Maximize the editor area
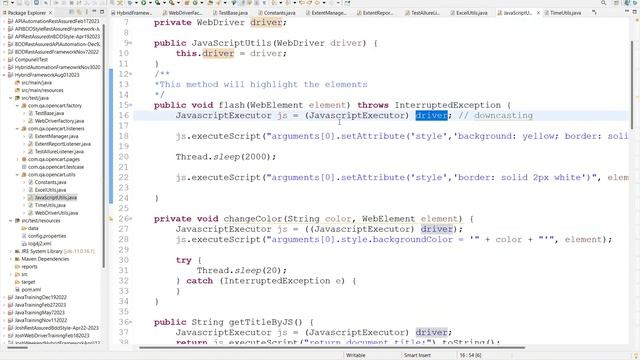Viewport: 640px width, 360px height. (635, 12)
